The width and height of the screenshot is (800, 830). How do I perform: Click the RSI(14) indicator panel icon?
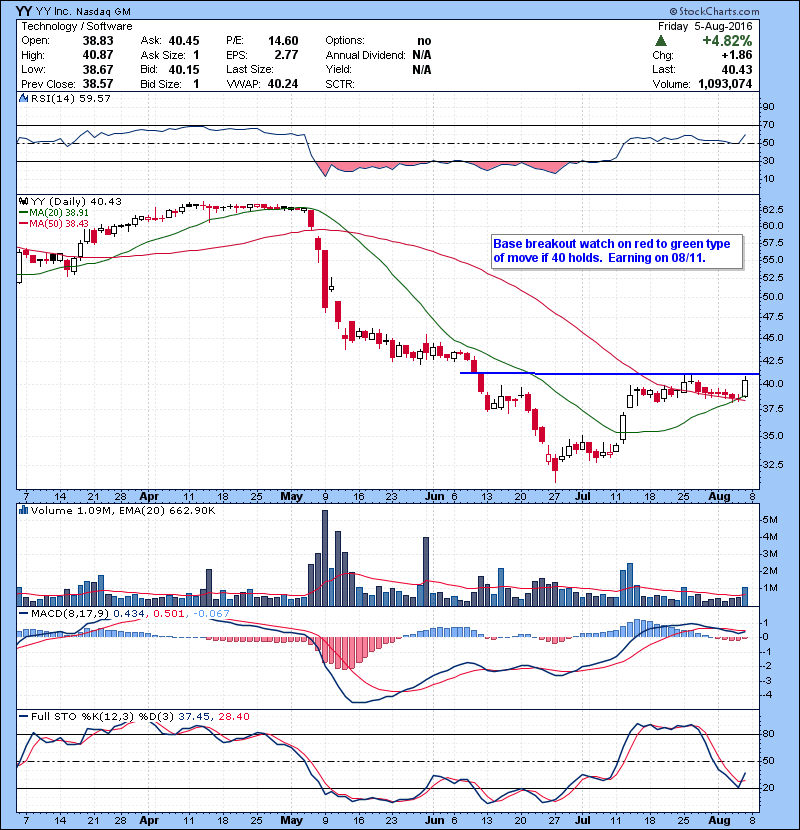[23, 98]
